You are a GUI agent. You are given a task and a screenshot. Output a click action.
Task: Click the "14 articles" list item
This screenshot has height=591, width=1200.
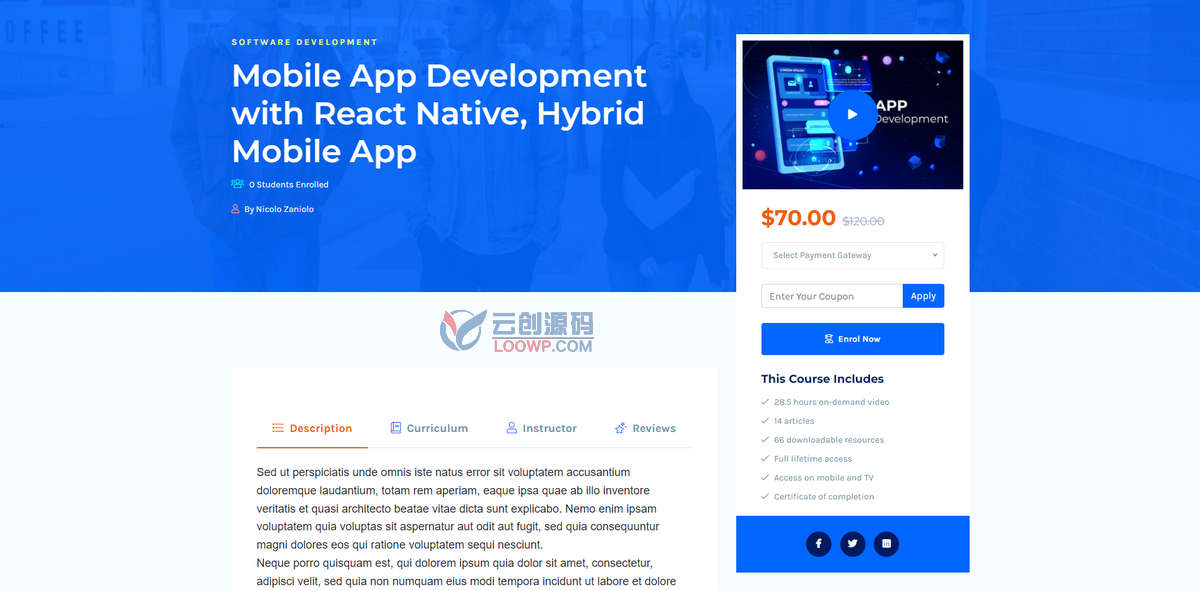(x=794, y=421)
